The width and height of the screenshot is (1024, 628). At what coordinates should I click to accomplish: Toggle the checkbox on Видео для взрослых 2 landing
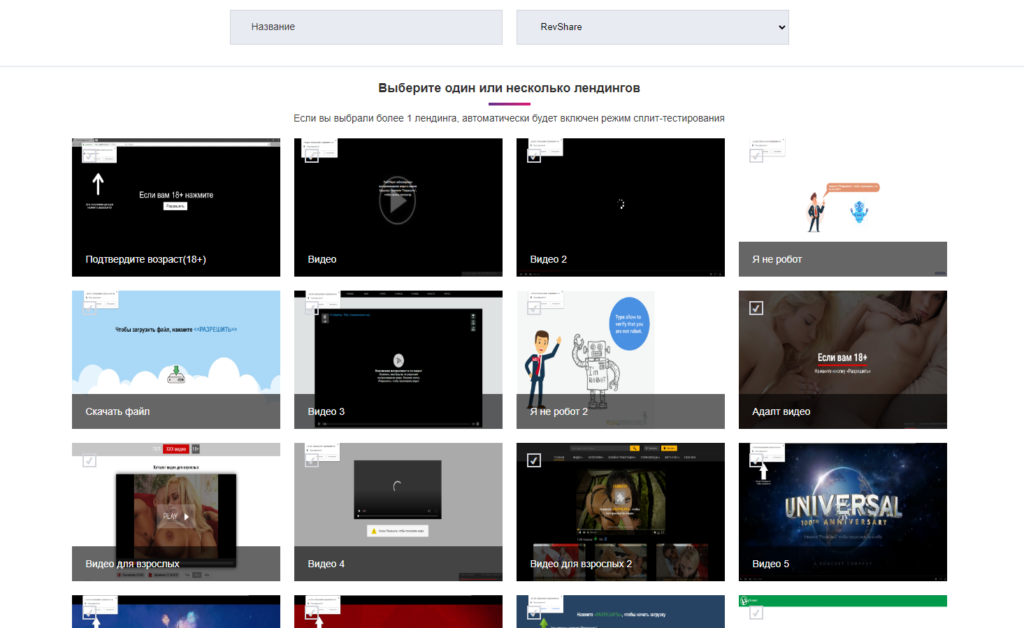[534, 461]
